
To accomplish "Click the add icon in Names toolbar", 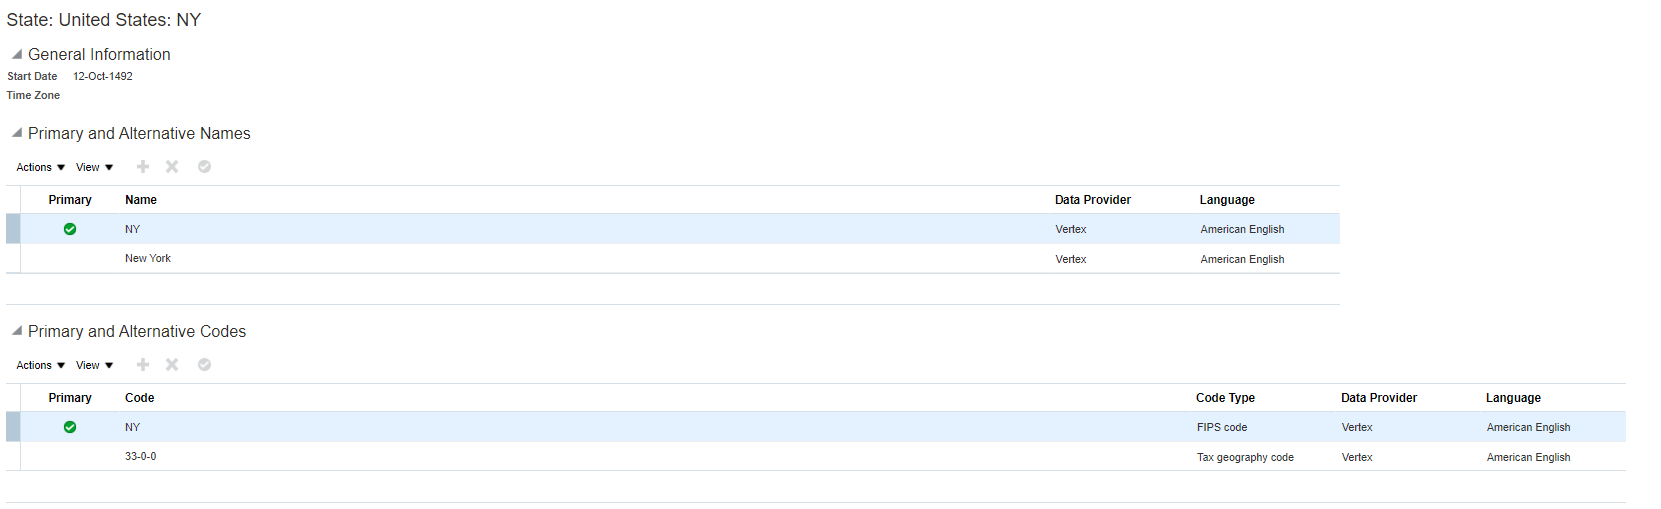I will coord(143,167).
